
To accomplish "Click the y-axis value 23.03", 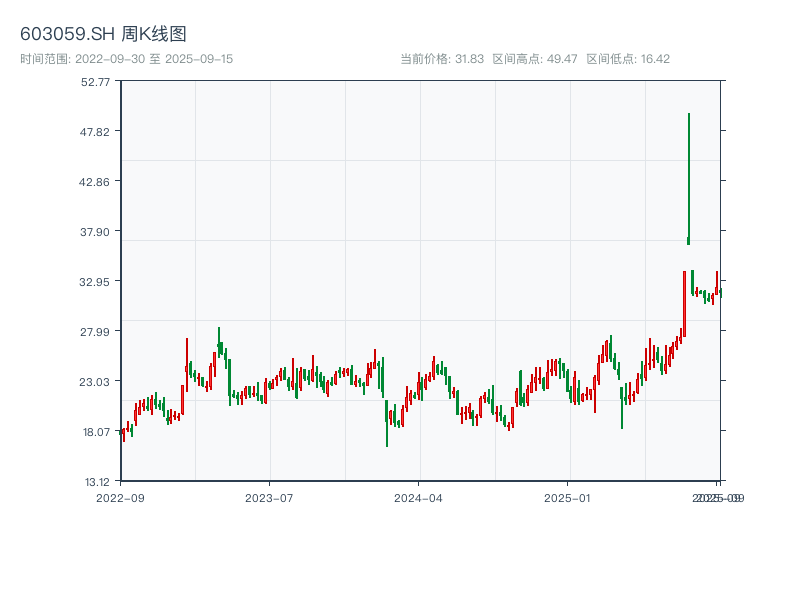I will click(95, 382).
